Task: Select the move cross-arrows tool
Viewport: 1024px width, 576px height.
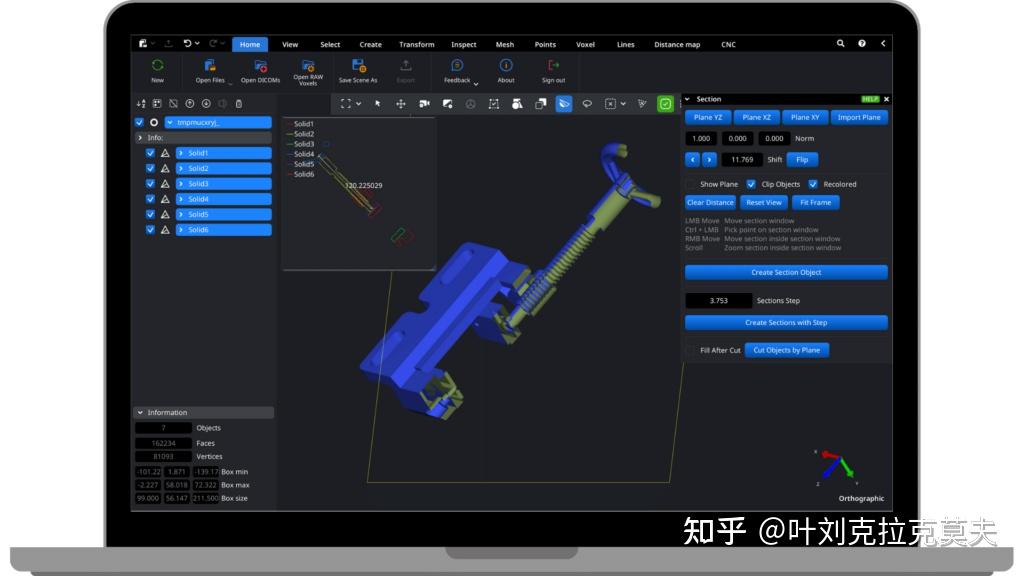Action: tap(401, 104)
